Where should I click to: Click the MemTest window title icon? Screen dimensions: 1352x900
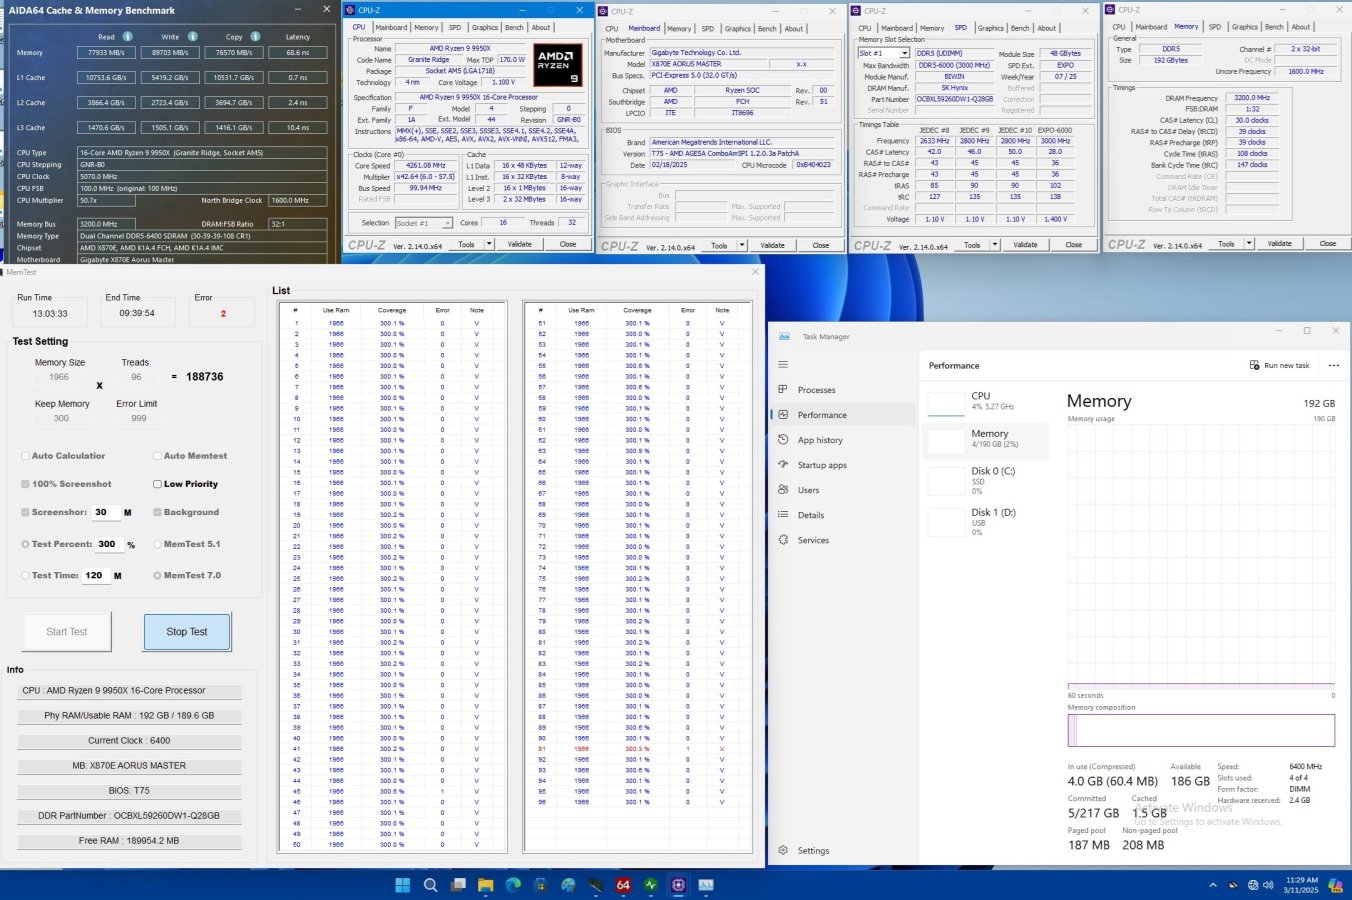3,272
